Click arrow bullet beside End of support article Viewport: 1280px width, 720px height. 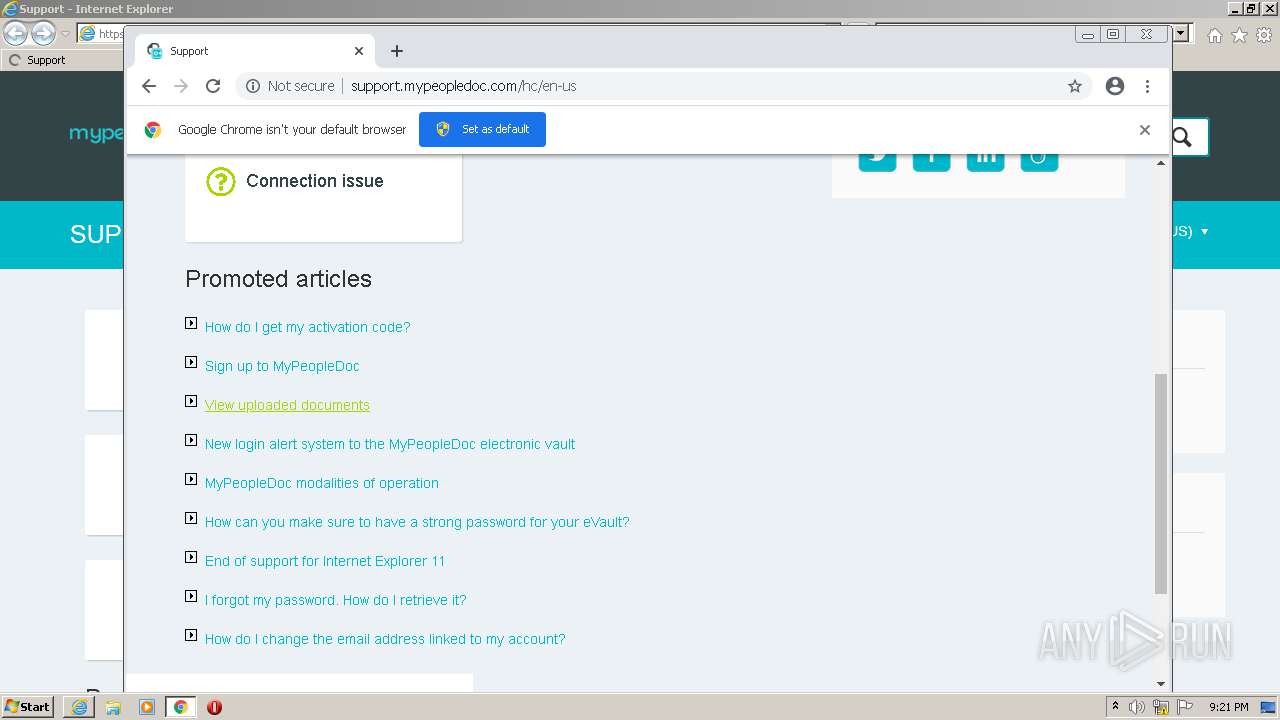pyautogui.click(x=191, y=557)
